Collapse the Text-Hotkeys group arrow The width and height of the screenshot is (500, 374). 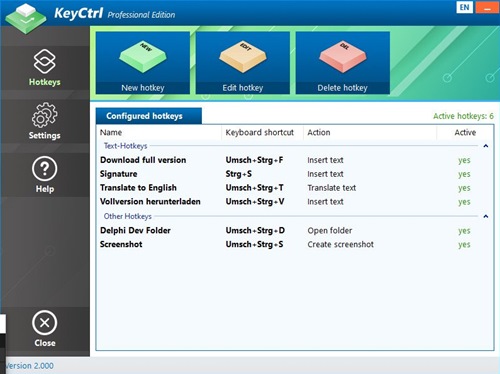pyautogui.click(x=486, y=146)
